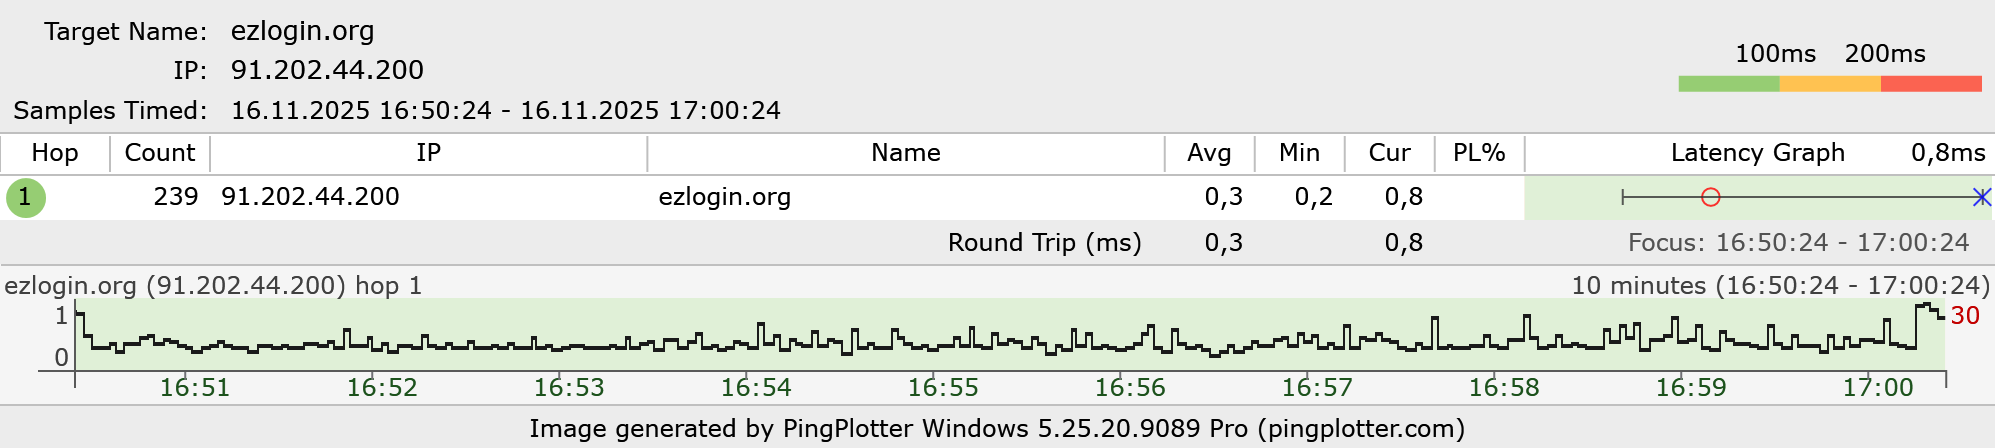This screenshot has height=448, width=1995.
Task: Click the ezlogin.org name in hop row
Action: [724, 197]
